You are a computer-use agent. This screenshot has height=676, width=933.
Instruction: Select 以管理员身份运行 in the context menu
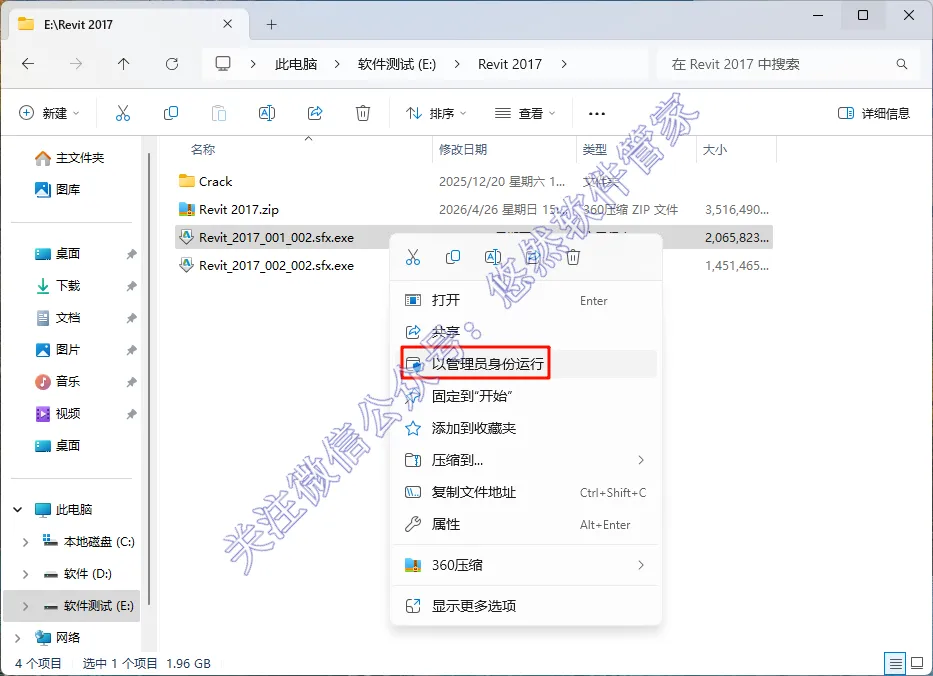pos(525,364)
